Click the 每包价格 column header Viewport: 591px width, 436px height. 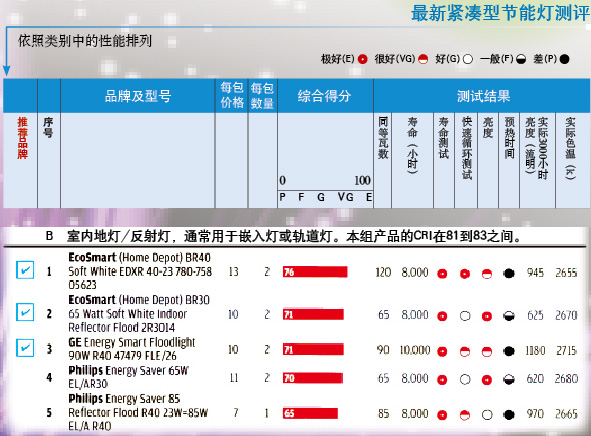point(232,95)
